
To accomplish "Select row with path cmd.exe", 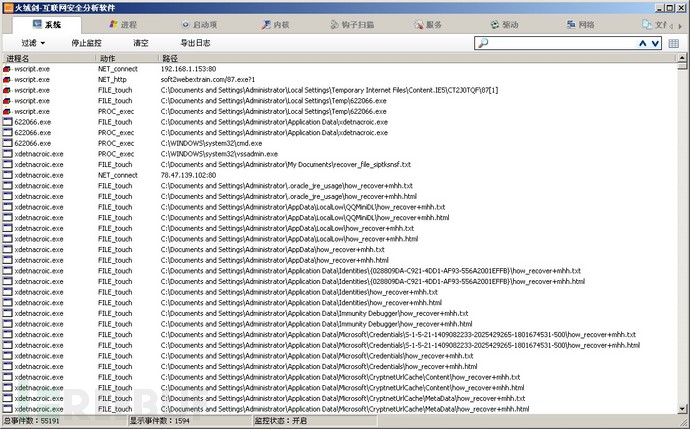I will pyautogui.click(x=339, y=143).
